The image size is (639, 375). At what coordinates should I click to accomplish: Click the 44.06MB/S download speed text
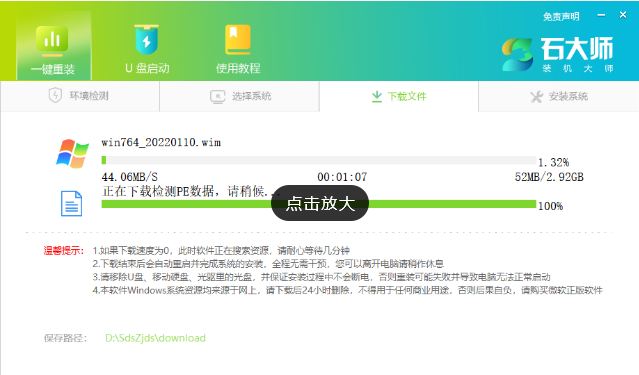pos(130,177)
